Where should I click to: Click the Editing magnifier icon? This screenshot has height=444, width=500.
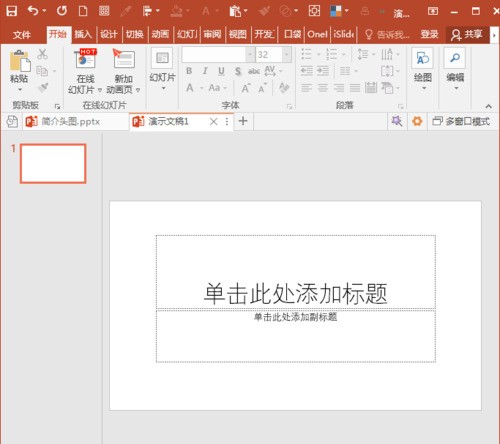[455, 58]
